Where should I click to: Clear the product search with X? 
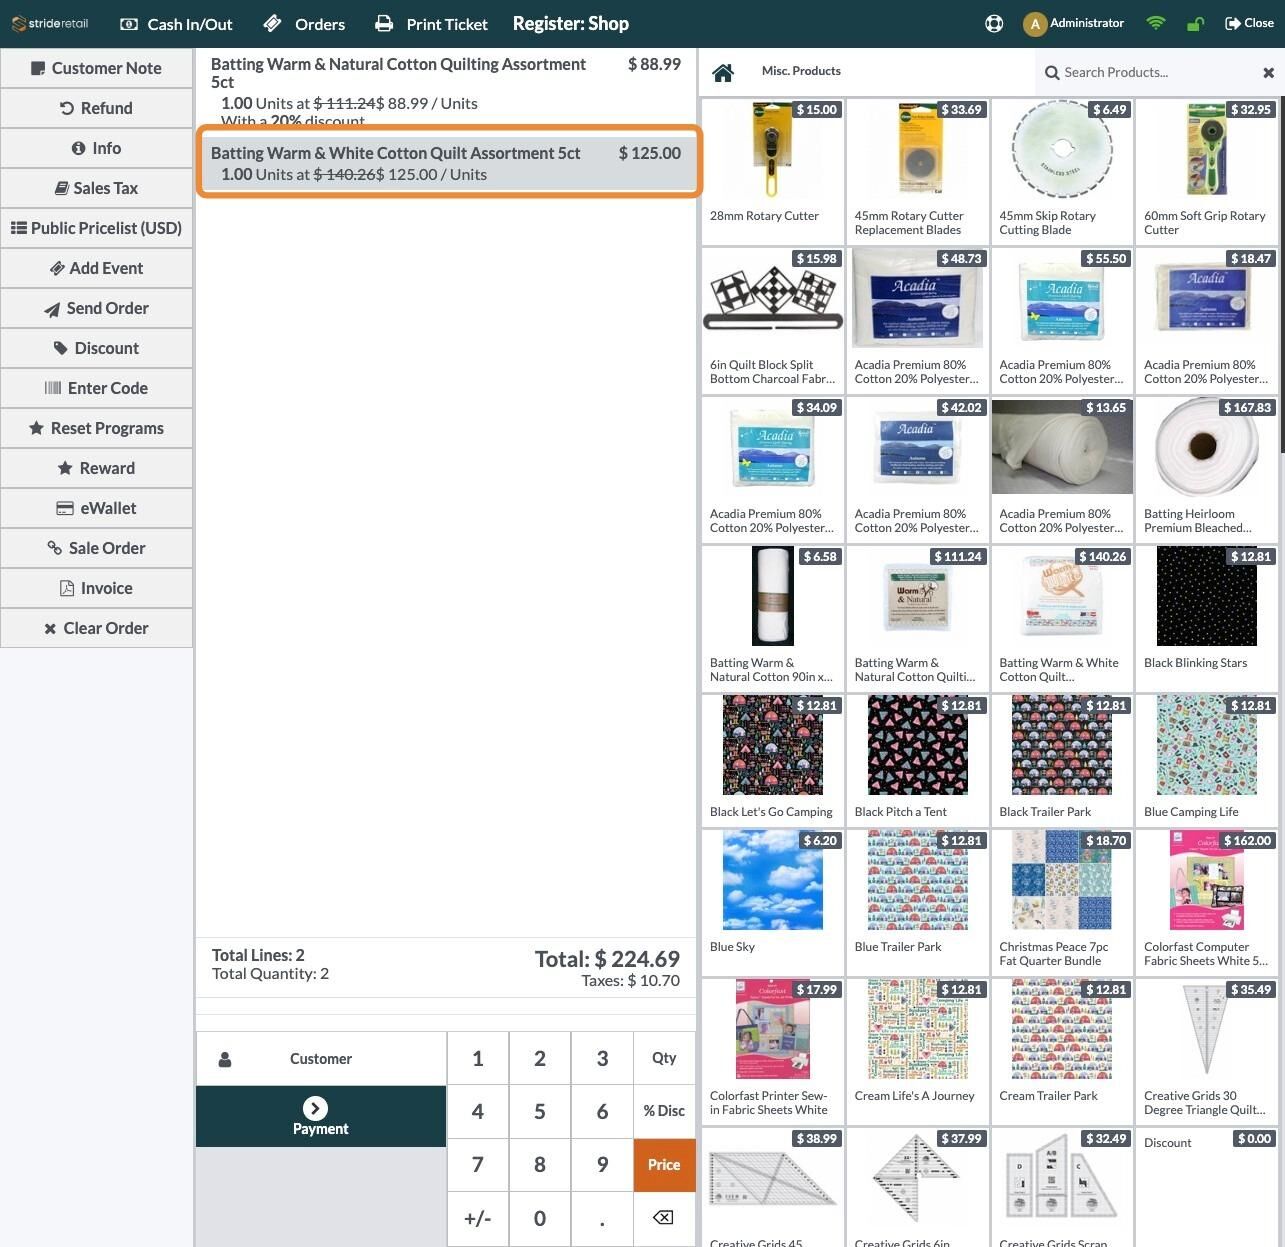coord(1268,72)
